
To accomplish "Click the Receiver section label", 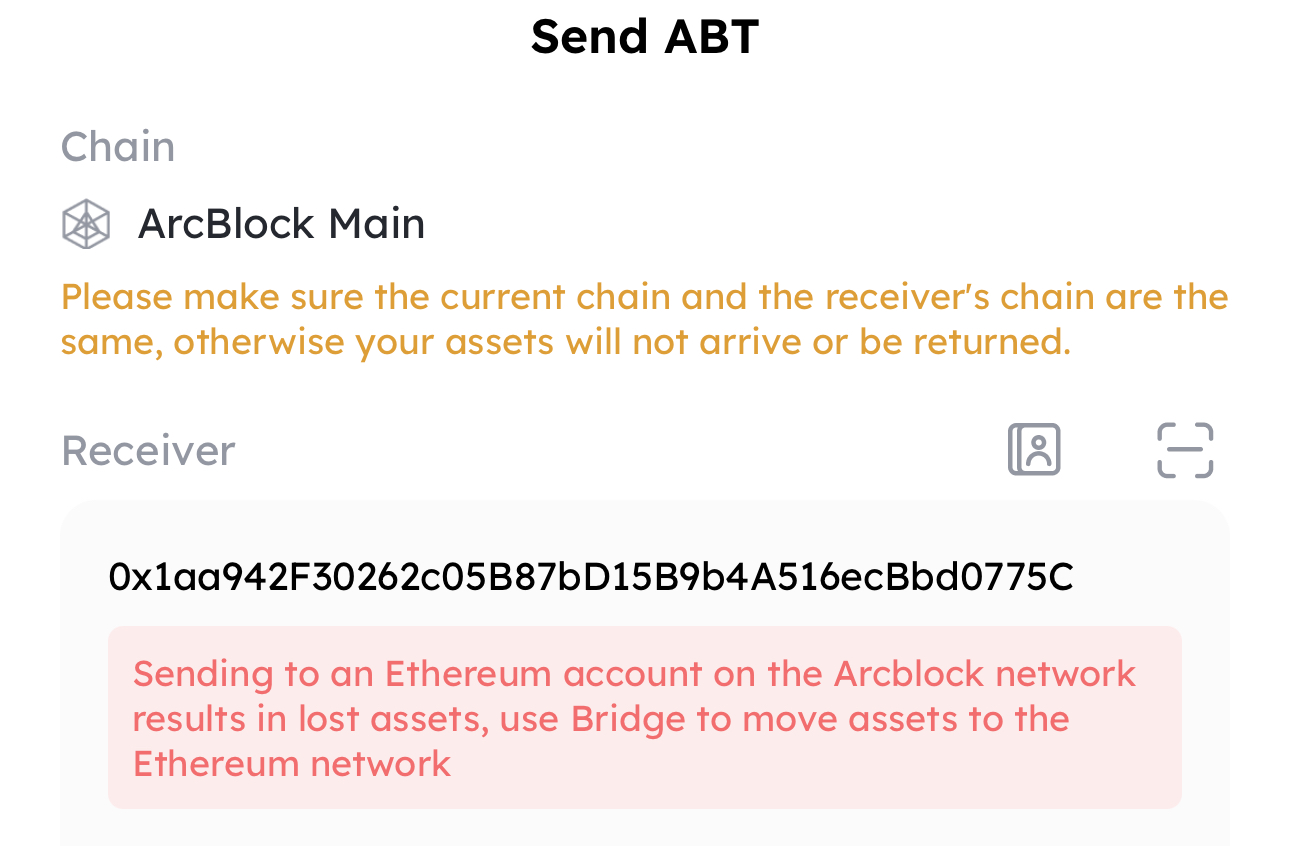I will pos(148,450).
